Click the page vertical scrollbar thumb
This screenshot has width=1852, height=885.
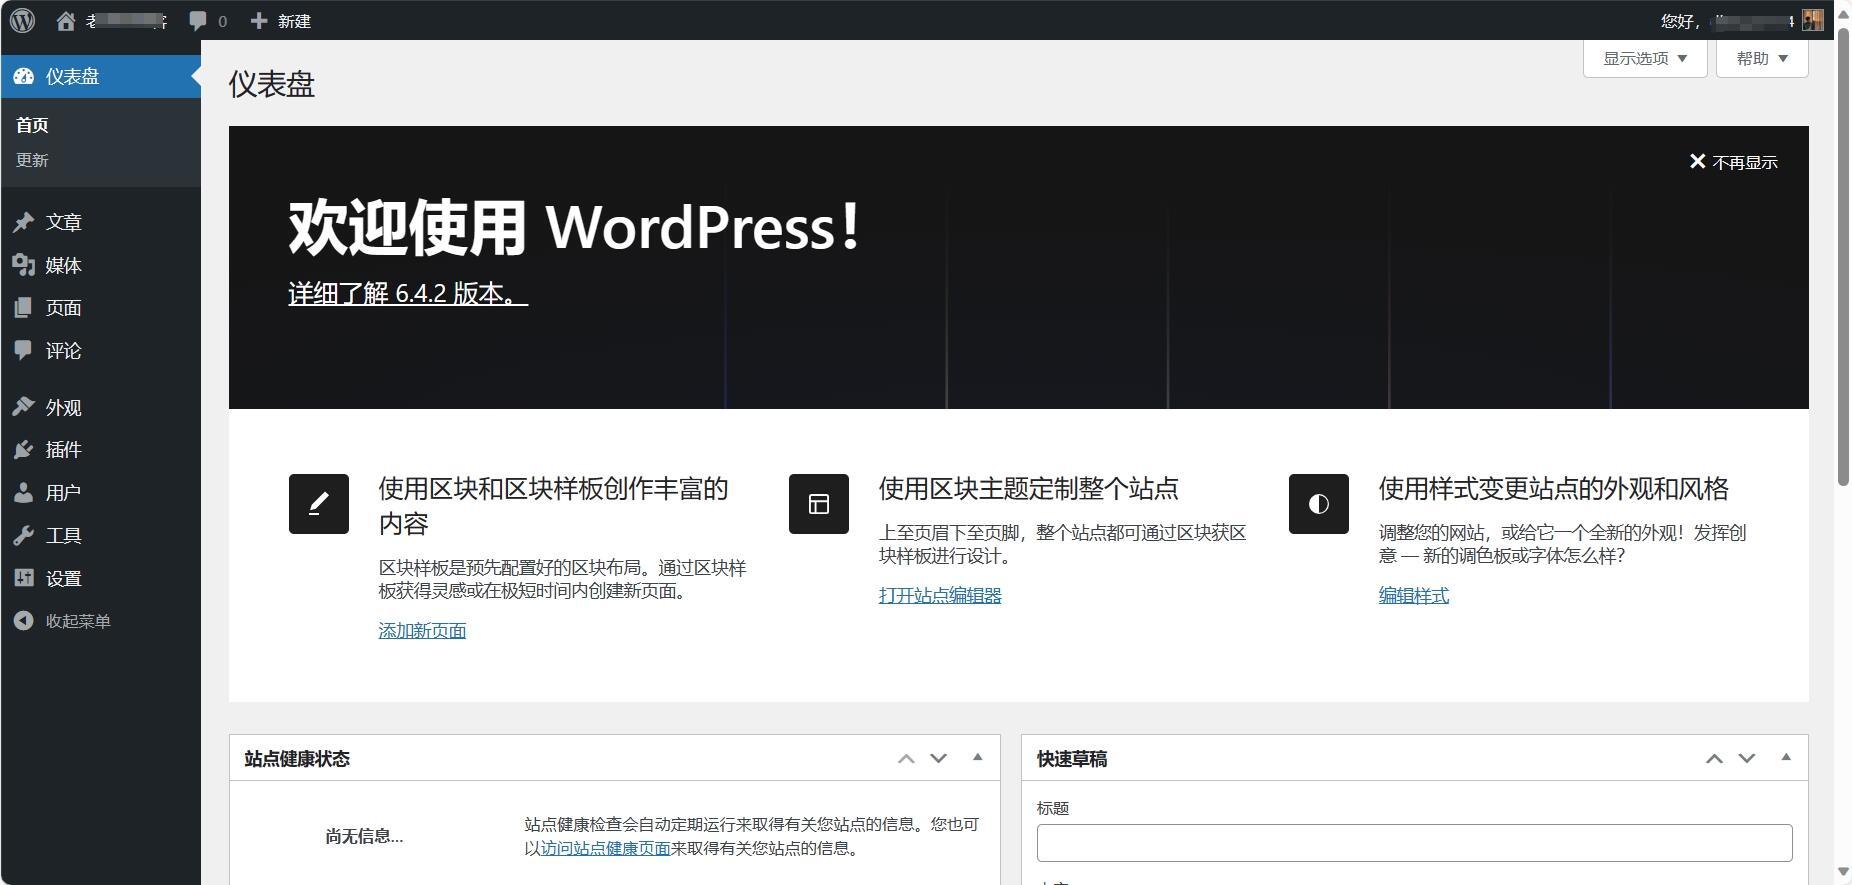(x=1844, y=255)
